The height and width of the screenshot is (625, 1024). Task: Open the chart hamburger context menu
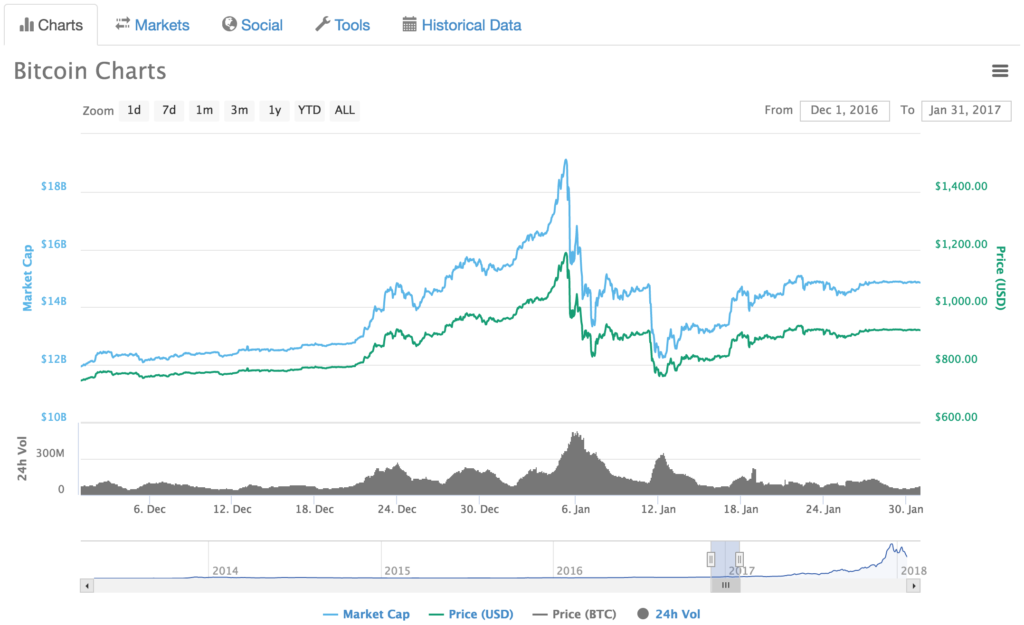click(1000, 71)
